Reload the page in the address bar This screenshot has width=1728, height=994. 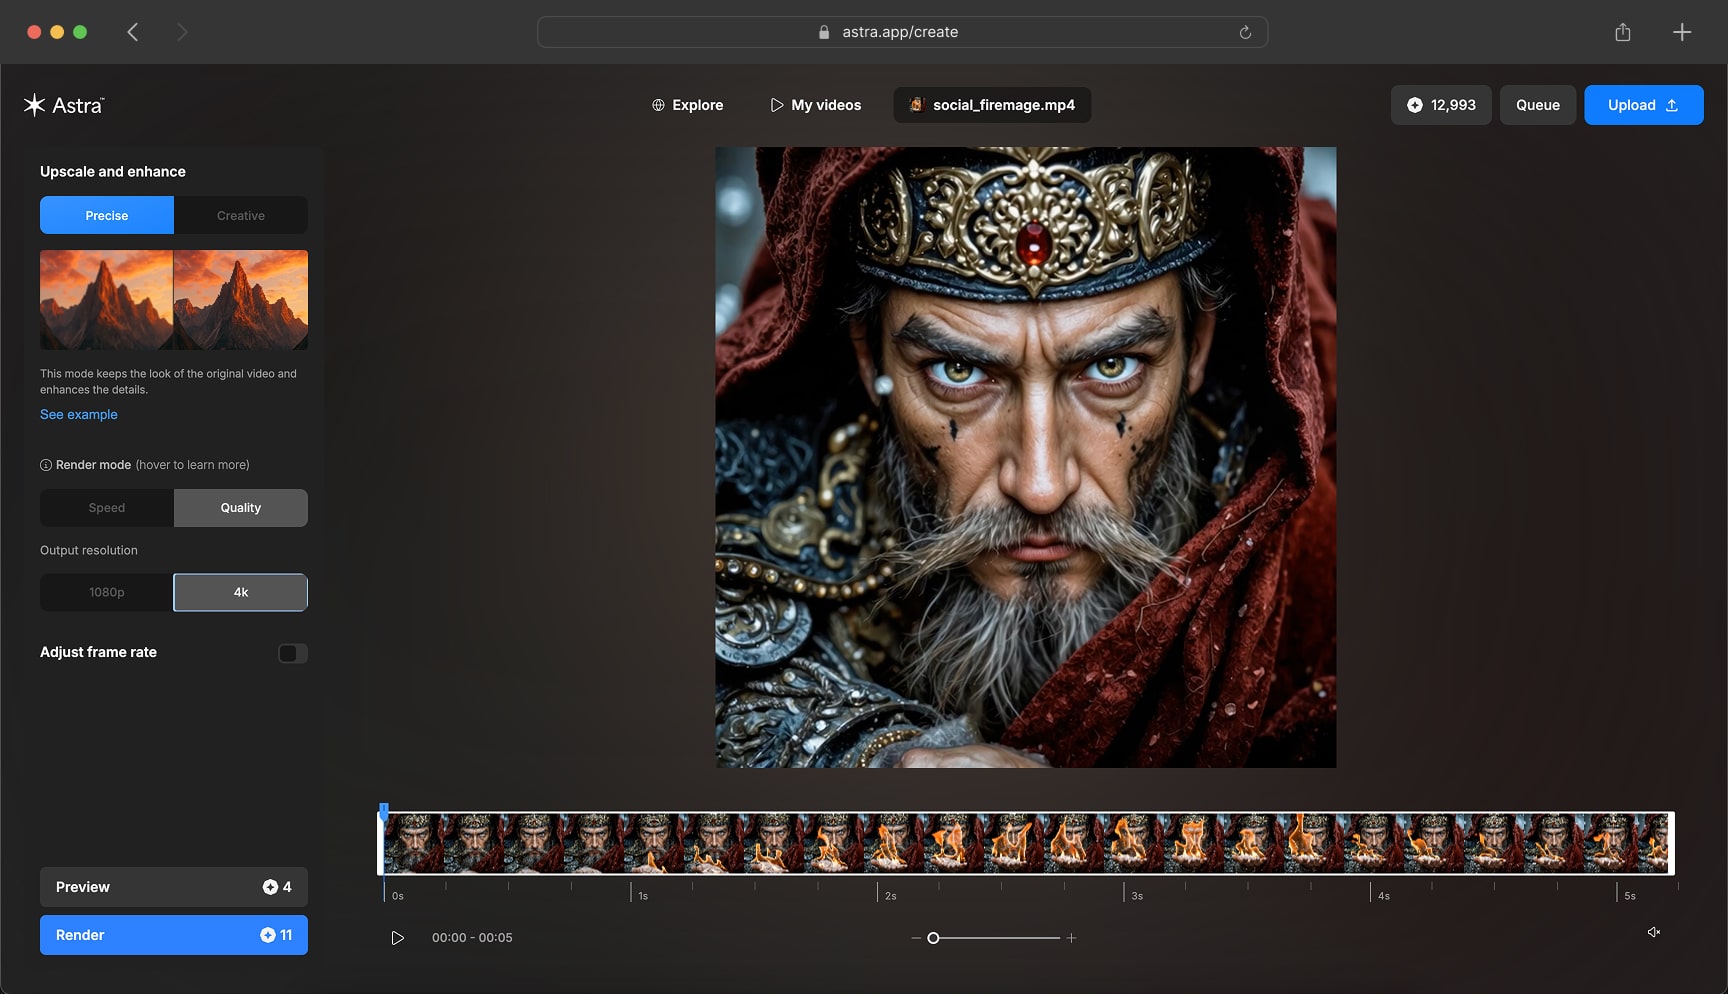(1245, 32)
